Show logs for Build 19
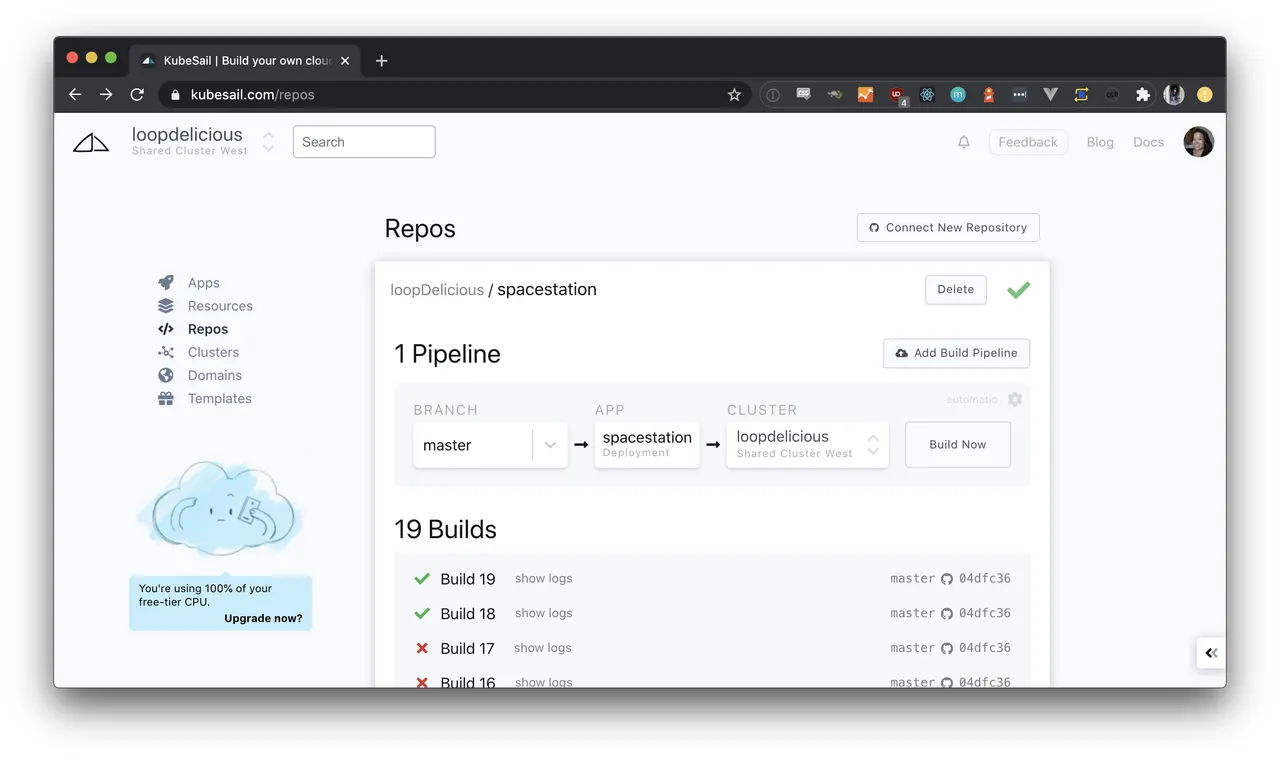Viewport: 1280px width, 759px height. (544, 579)
